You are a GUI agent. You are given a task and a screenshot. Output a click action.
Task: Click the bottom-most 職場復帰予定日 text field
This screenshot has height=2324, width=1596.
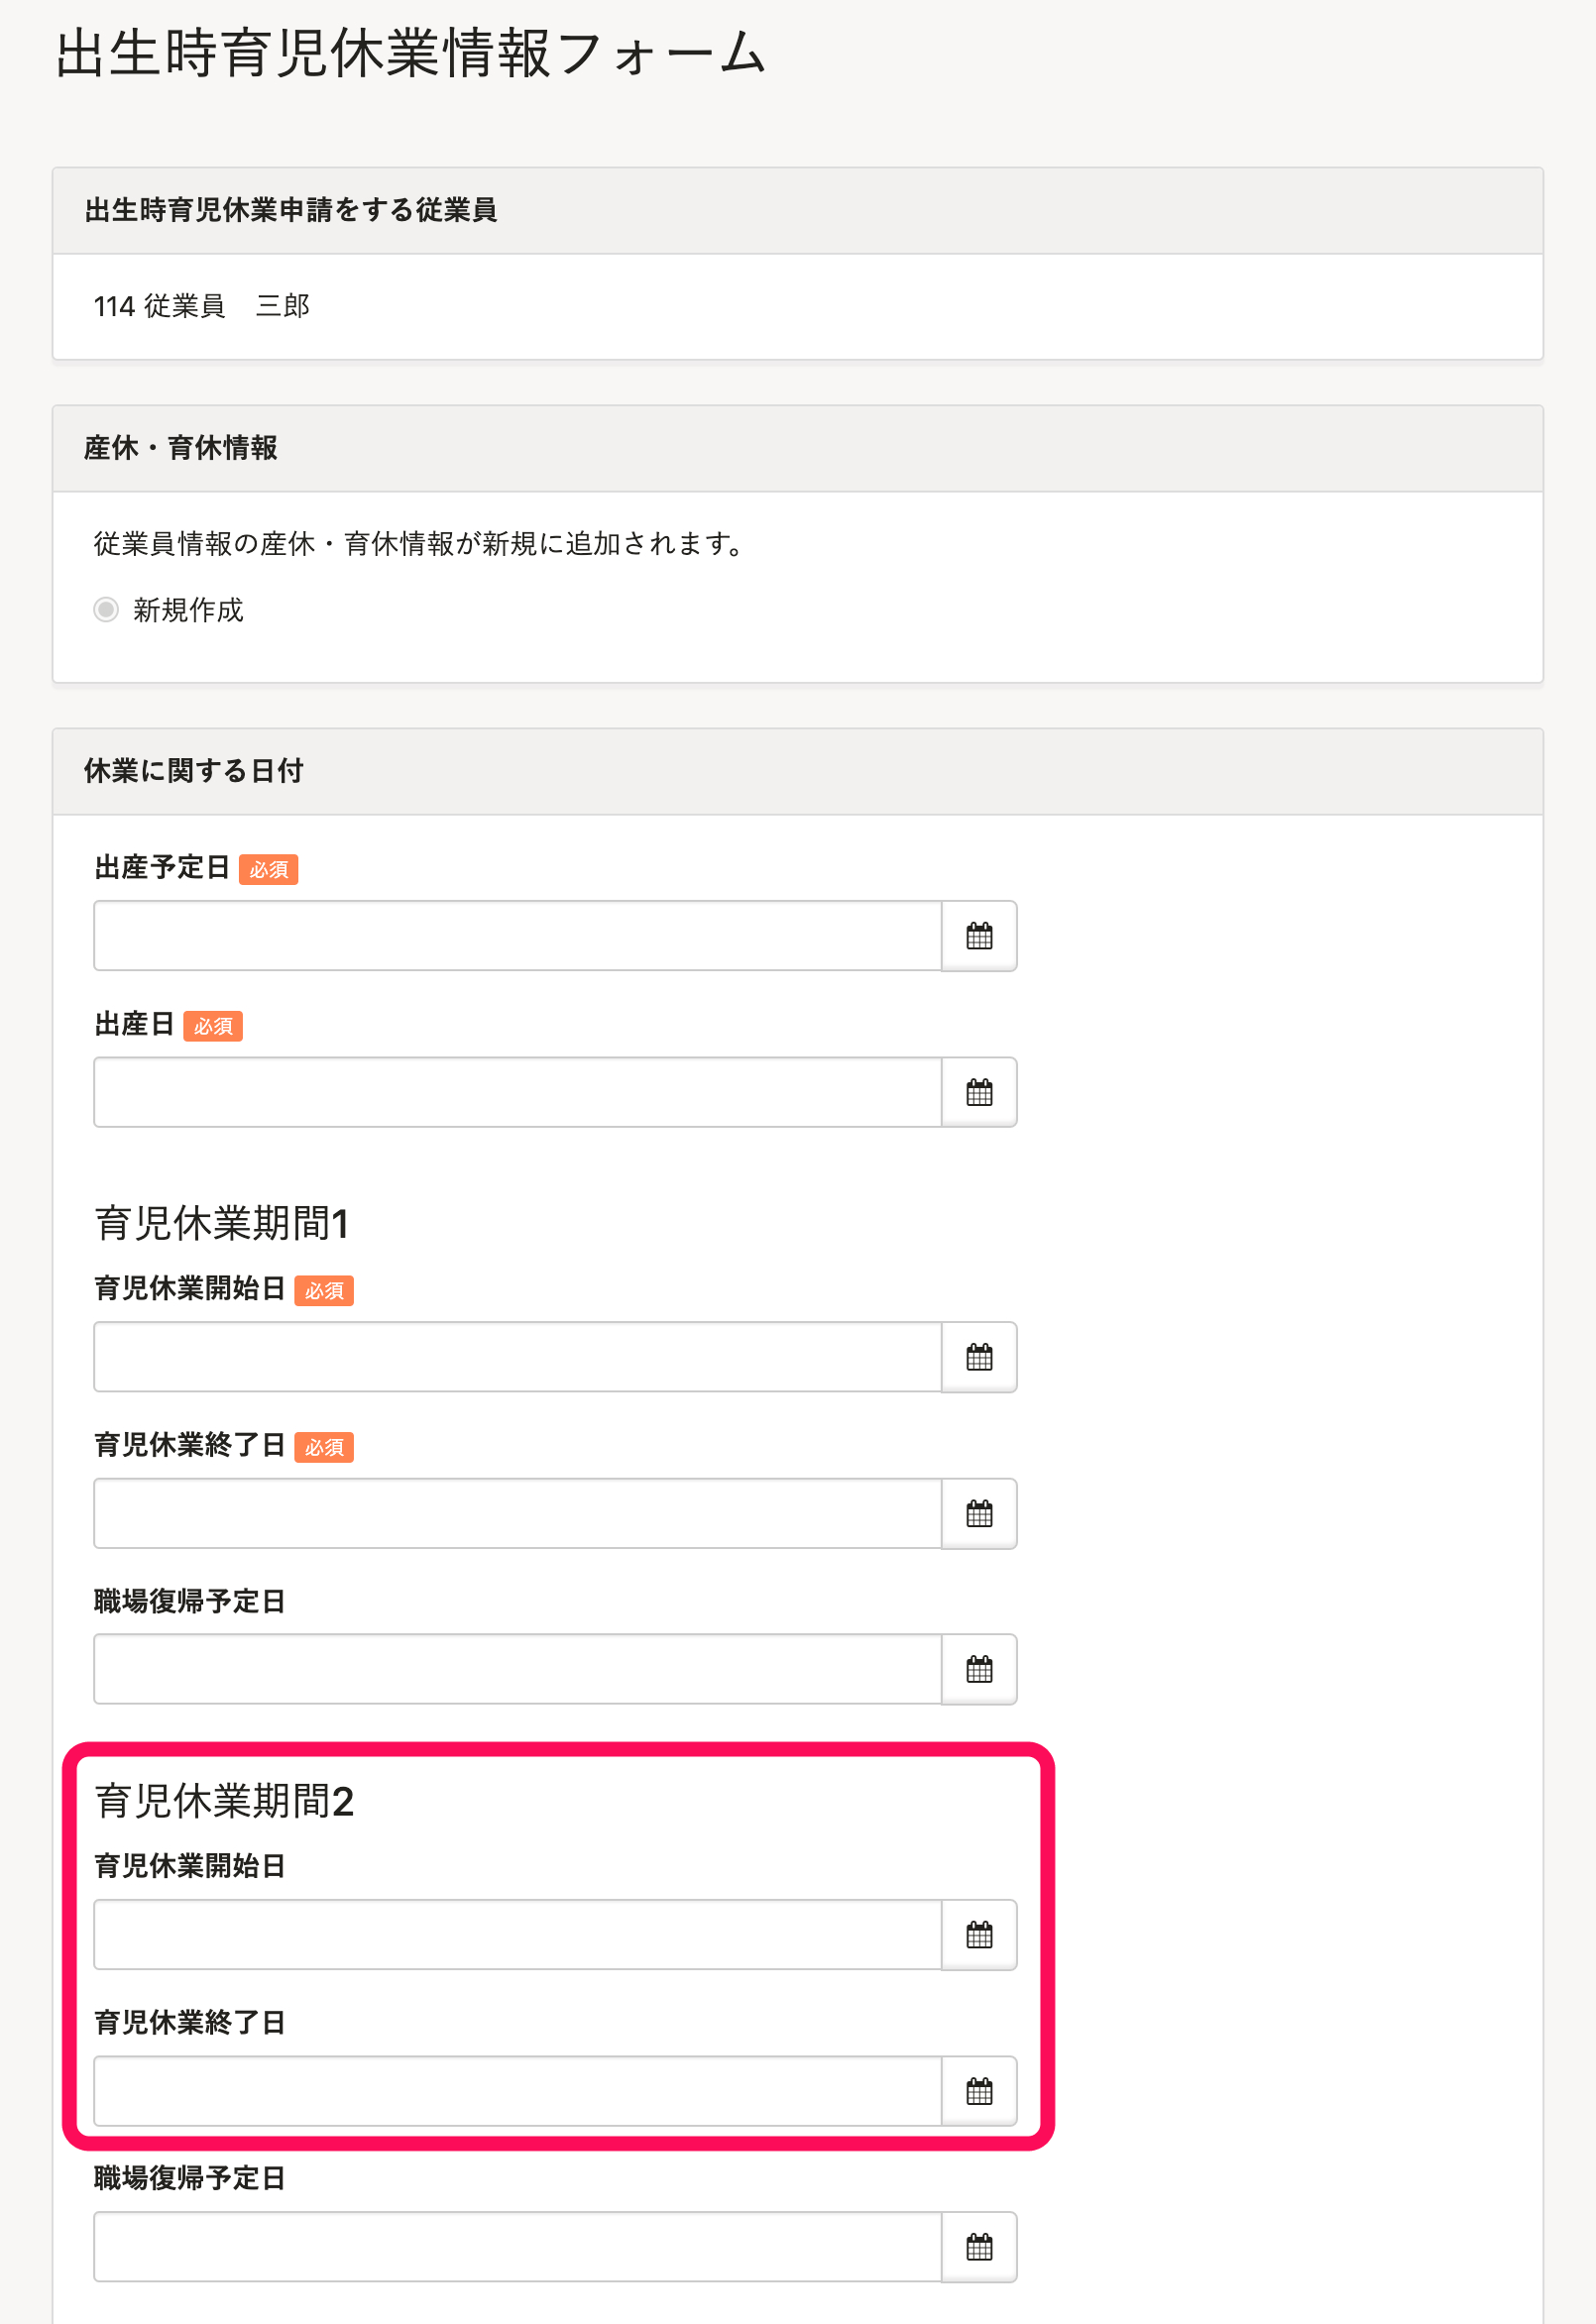pyautogui.click(x=517, y=2247)
